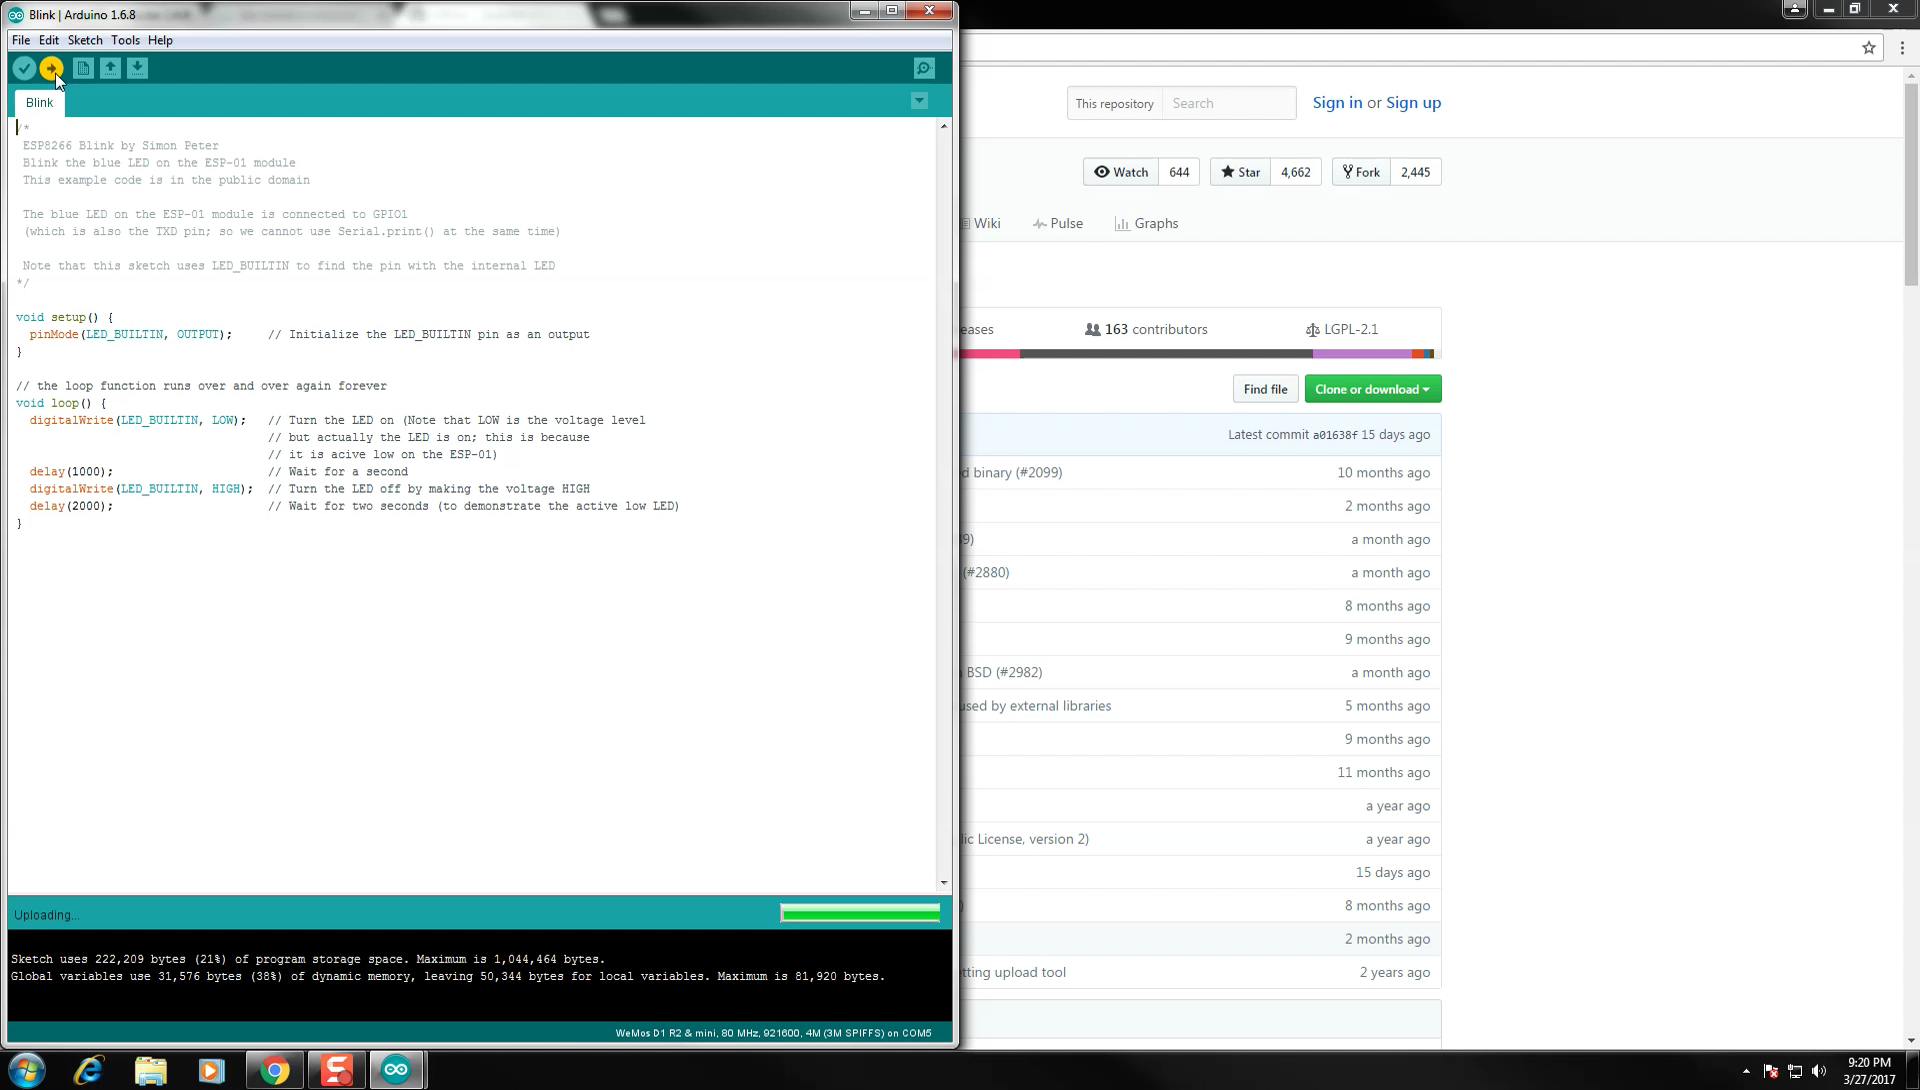
Task: Star the GitHub repository
Action: (1240, 172)
